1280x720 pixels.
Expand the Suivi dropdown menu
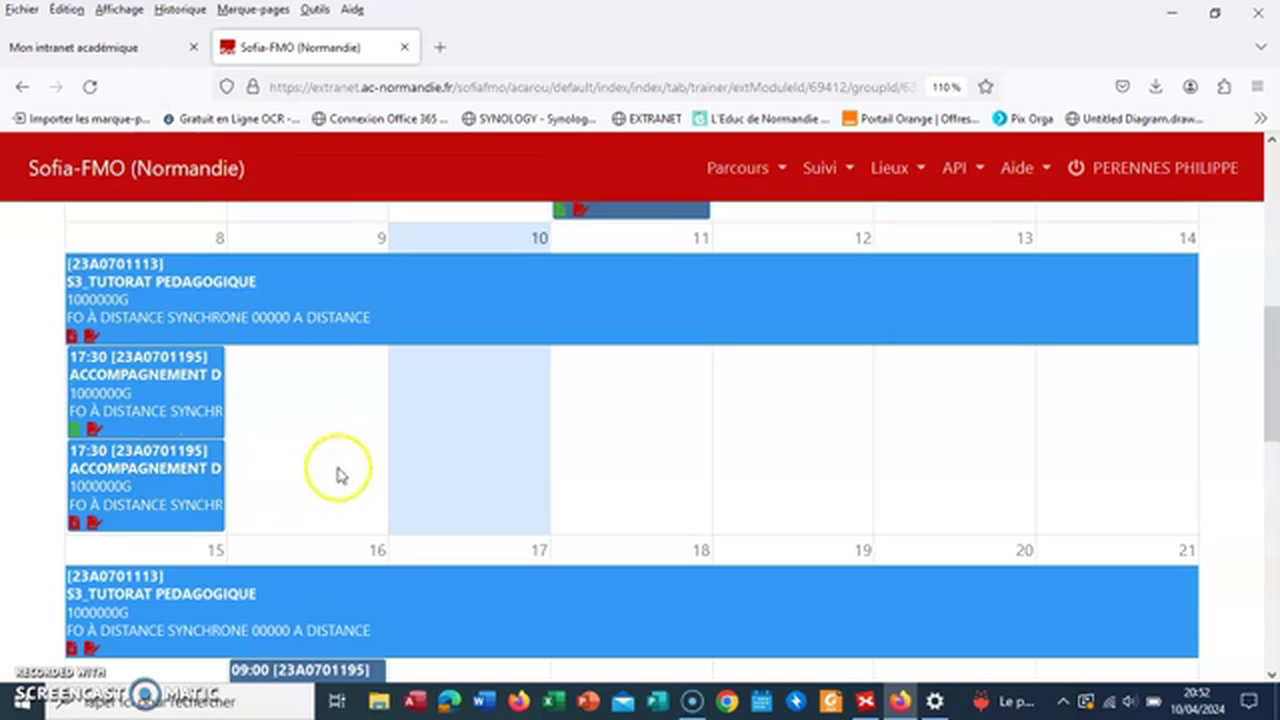coord(828,168)
